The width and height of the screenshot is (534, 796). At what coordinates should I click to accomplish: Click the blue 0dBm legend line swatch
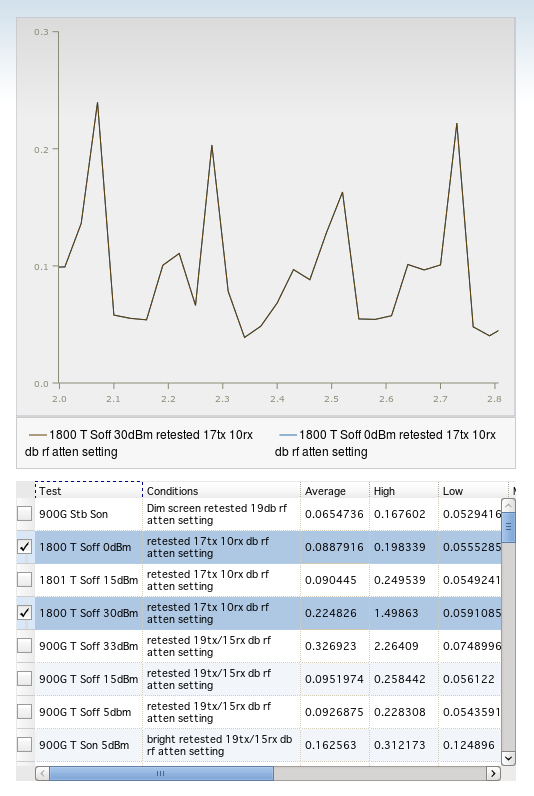[288, 435]
